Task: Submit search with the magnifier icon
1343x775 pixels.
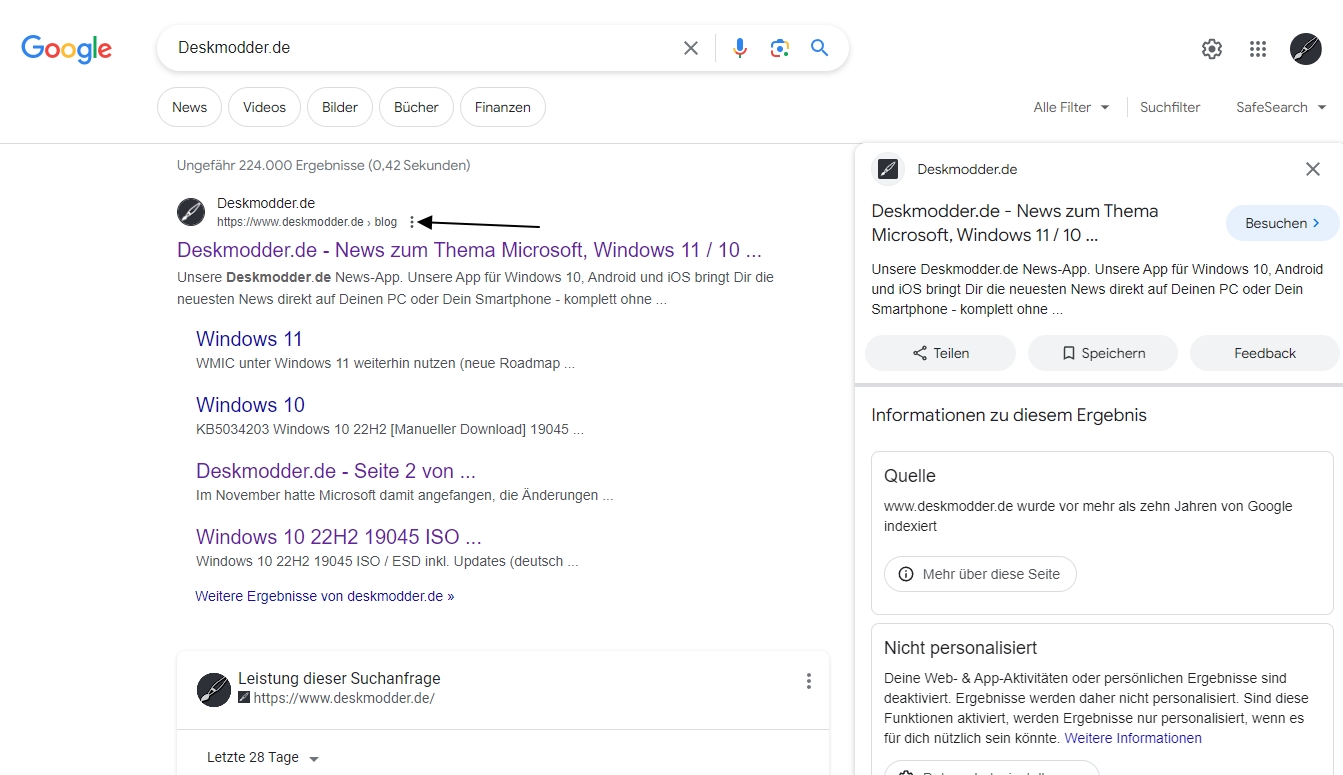Action: point(820,48)
